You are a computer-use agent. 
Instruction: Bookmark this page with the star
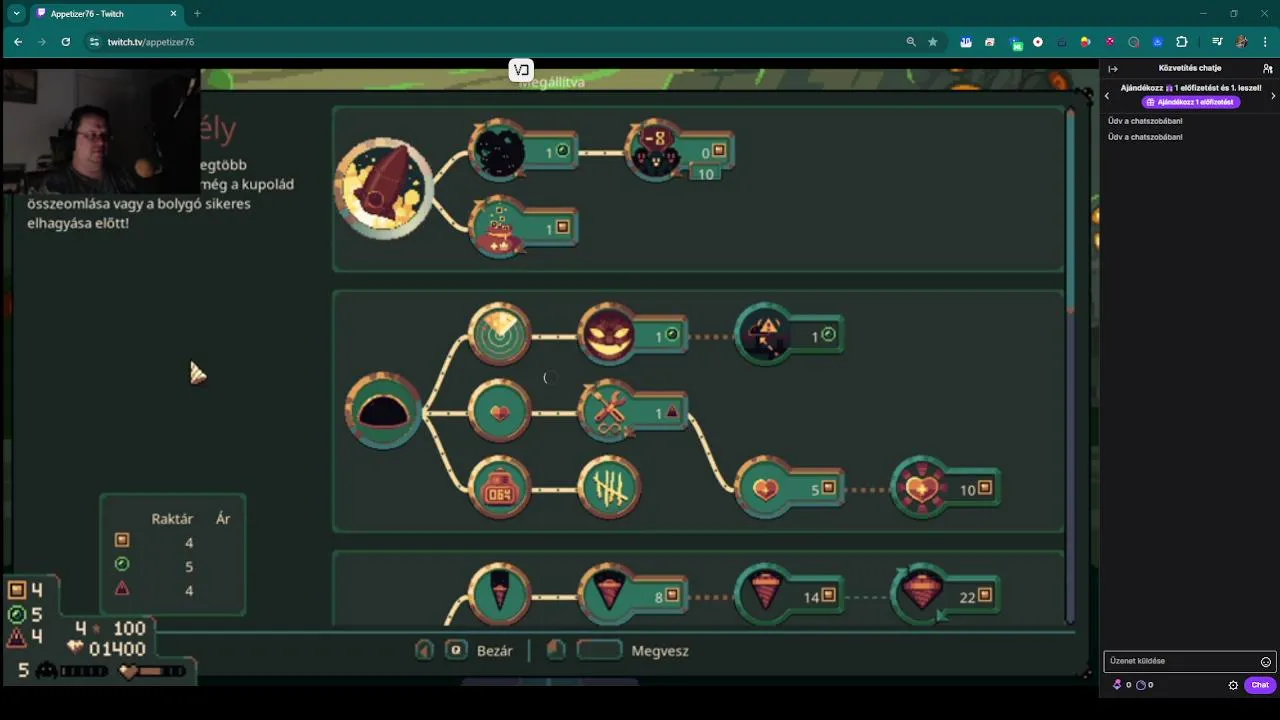coord(933,42)
